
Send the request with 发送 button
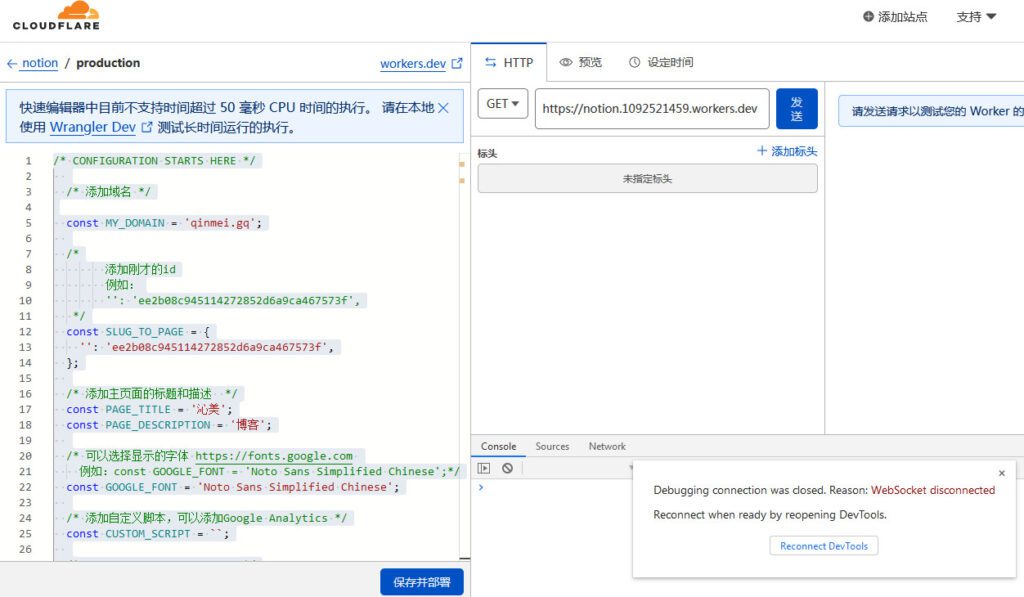[797, 108]
